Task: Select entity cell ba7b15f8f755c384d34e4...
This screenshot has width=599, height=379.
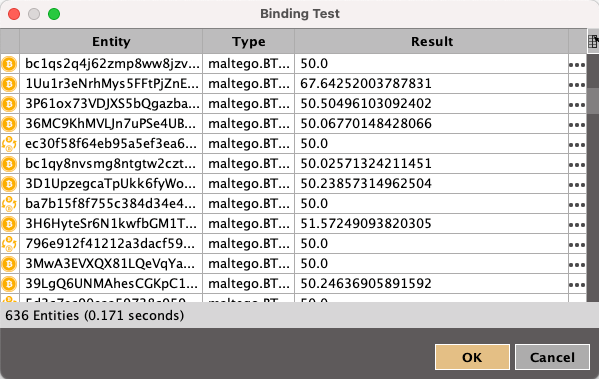Action: (x=111, y=204)
